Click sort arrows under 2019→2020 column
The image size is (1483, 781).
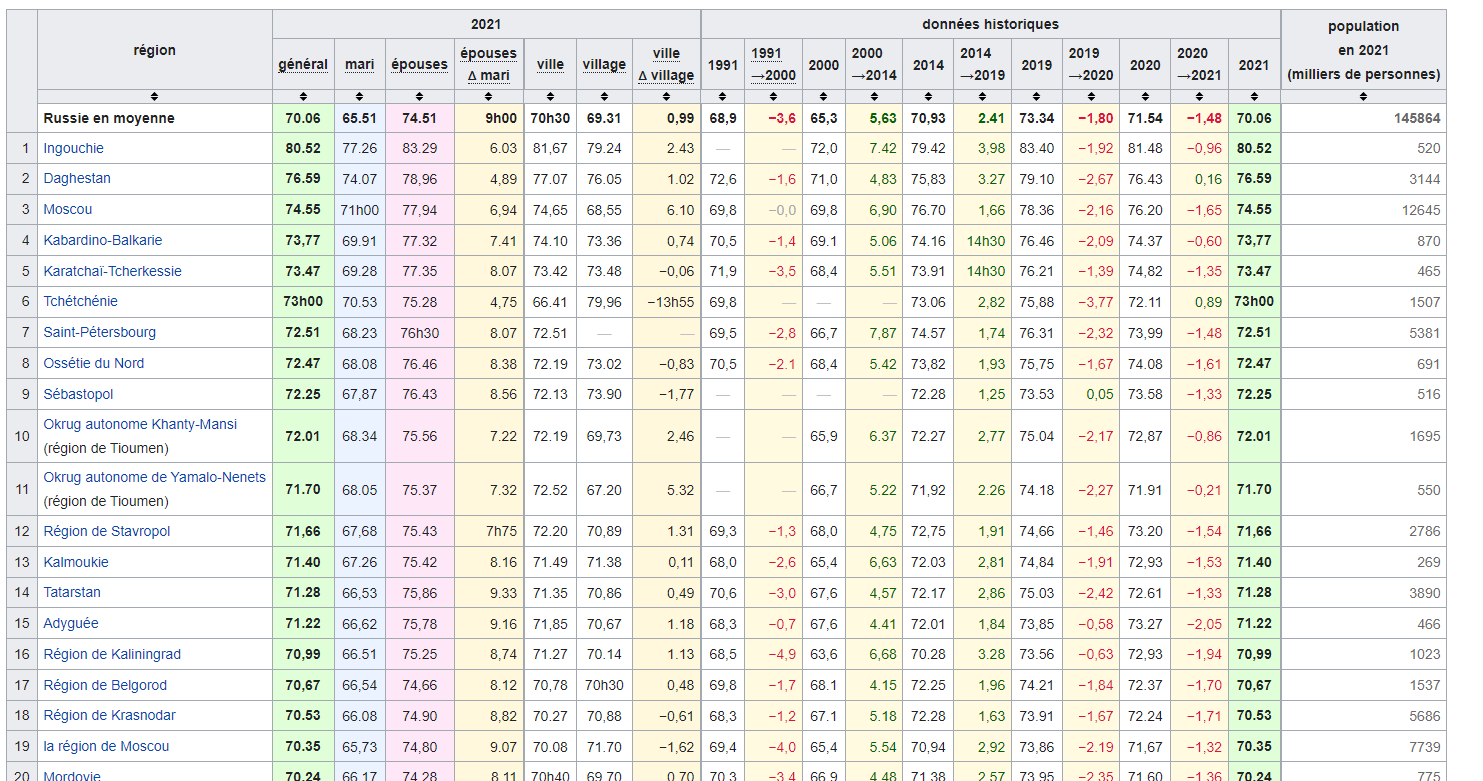[1090, 96]
